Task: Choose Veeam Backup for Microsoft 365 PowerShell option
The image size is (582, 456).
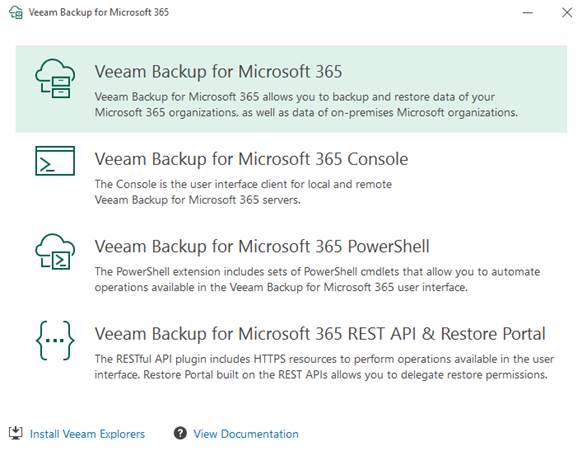Action: (262, 247)
